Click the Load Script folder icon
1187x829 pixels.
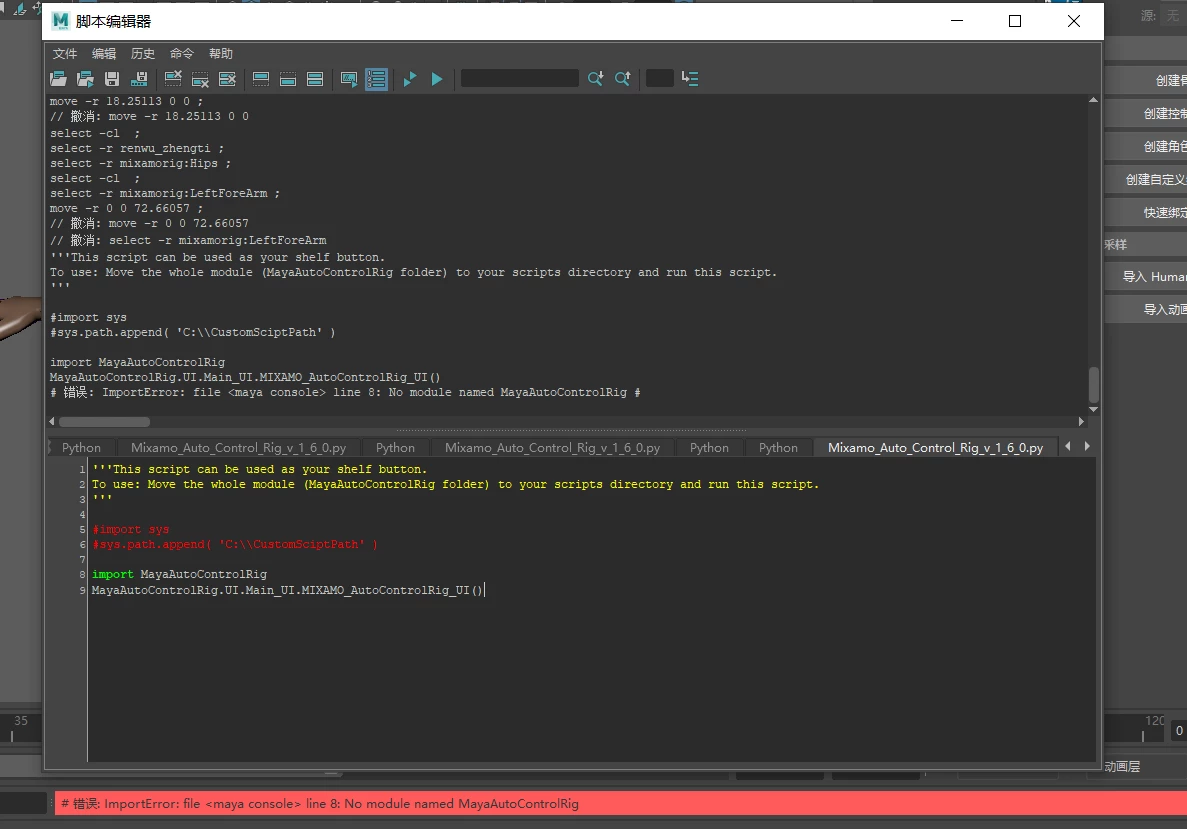pyautogui.click(x=58, y=78)
